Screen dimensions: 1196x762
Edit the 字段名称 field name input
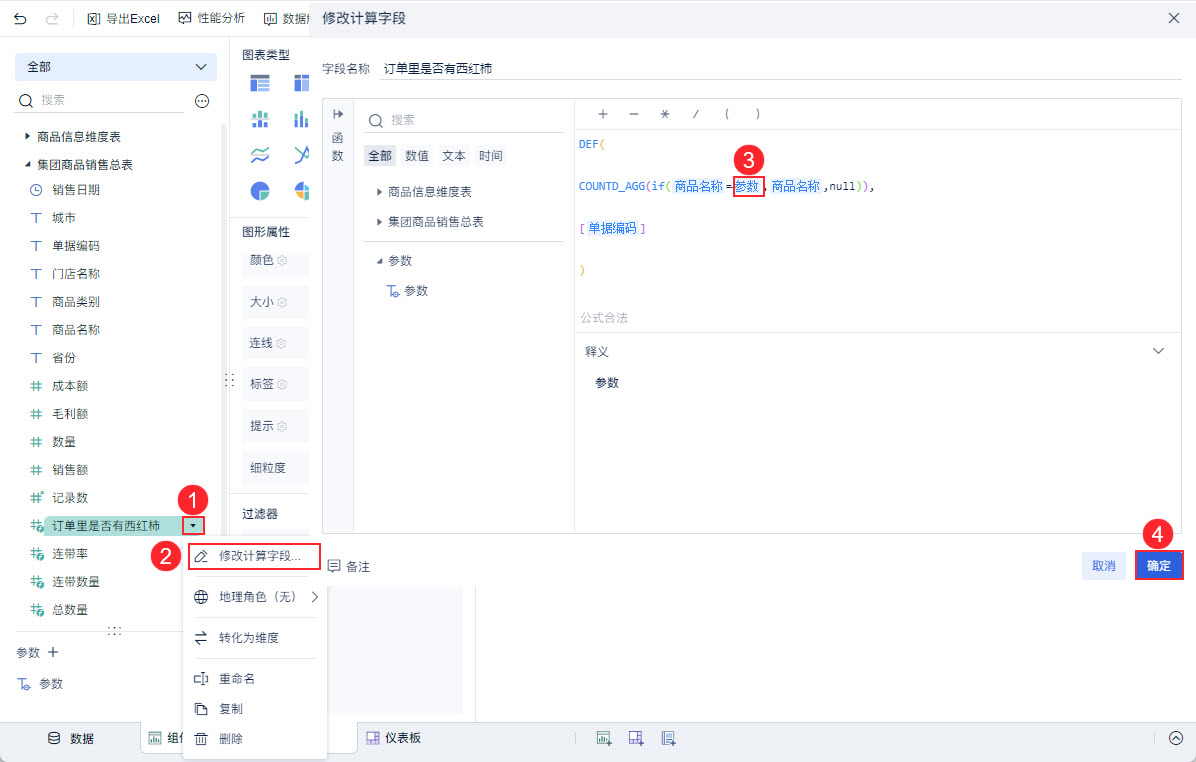(781, 69)
